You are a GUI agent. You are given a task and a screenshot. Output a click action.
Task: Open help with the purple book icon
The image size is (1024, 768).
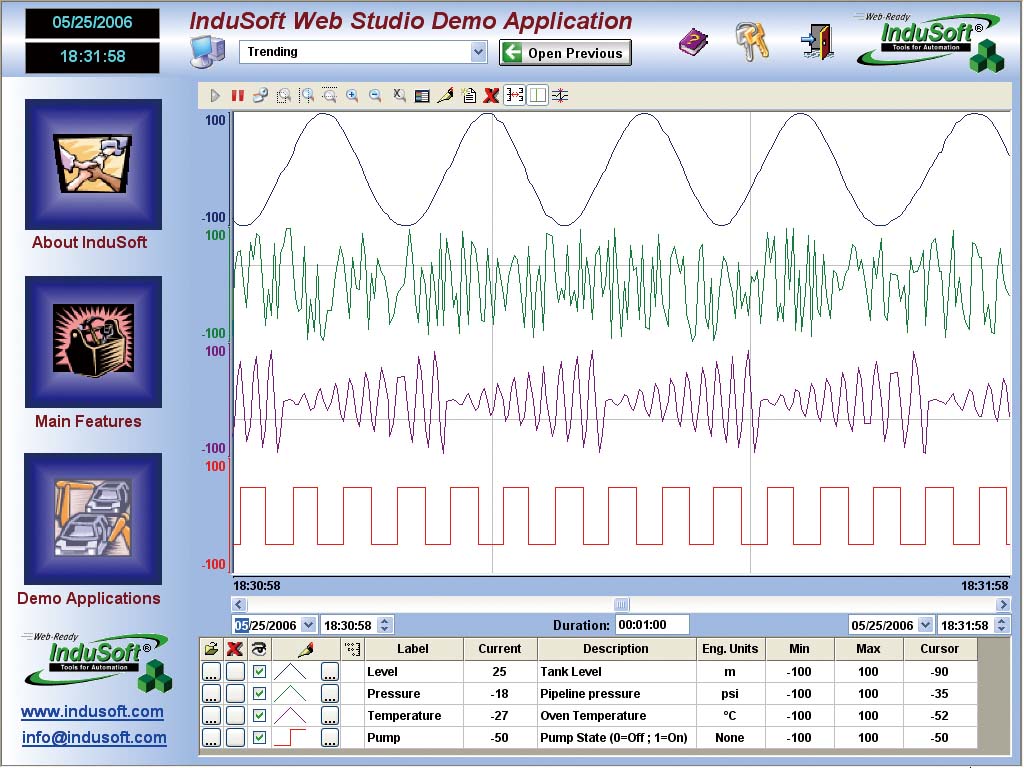coord(694,42)
